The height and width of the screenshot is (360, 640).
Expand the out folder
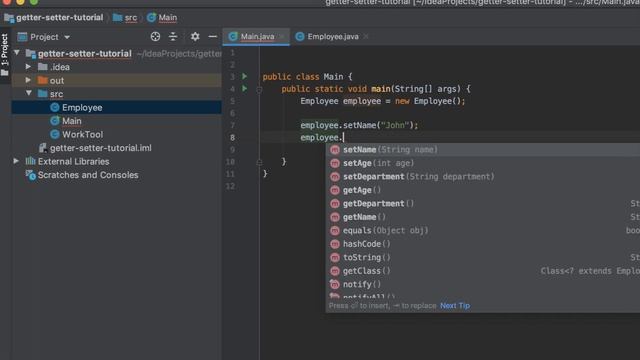[x=28, y=80]
